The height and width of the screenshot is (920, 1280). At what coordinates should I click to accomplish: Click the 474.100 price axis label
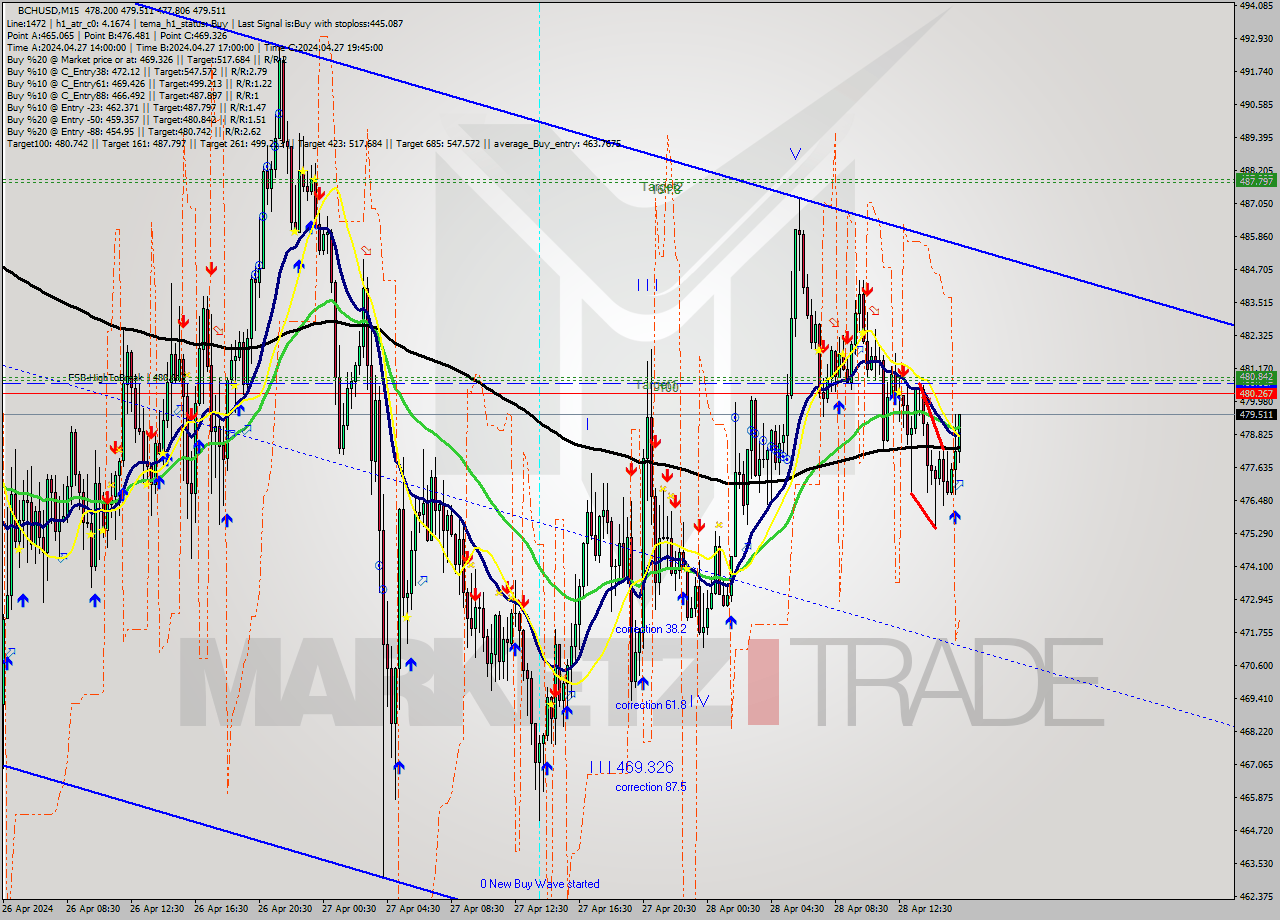tap(1256, 566)
